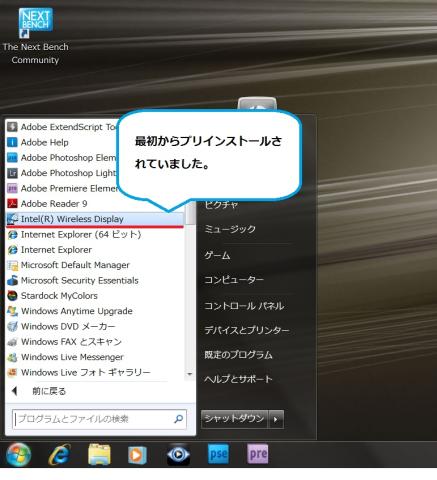The width and height of the screenshot is (437, 480).
Task: Open ゲーム in the Start menu
Action: click(x=217, y=255)
